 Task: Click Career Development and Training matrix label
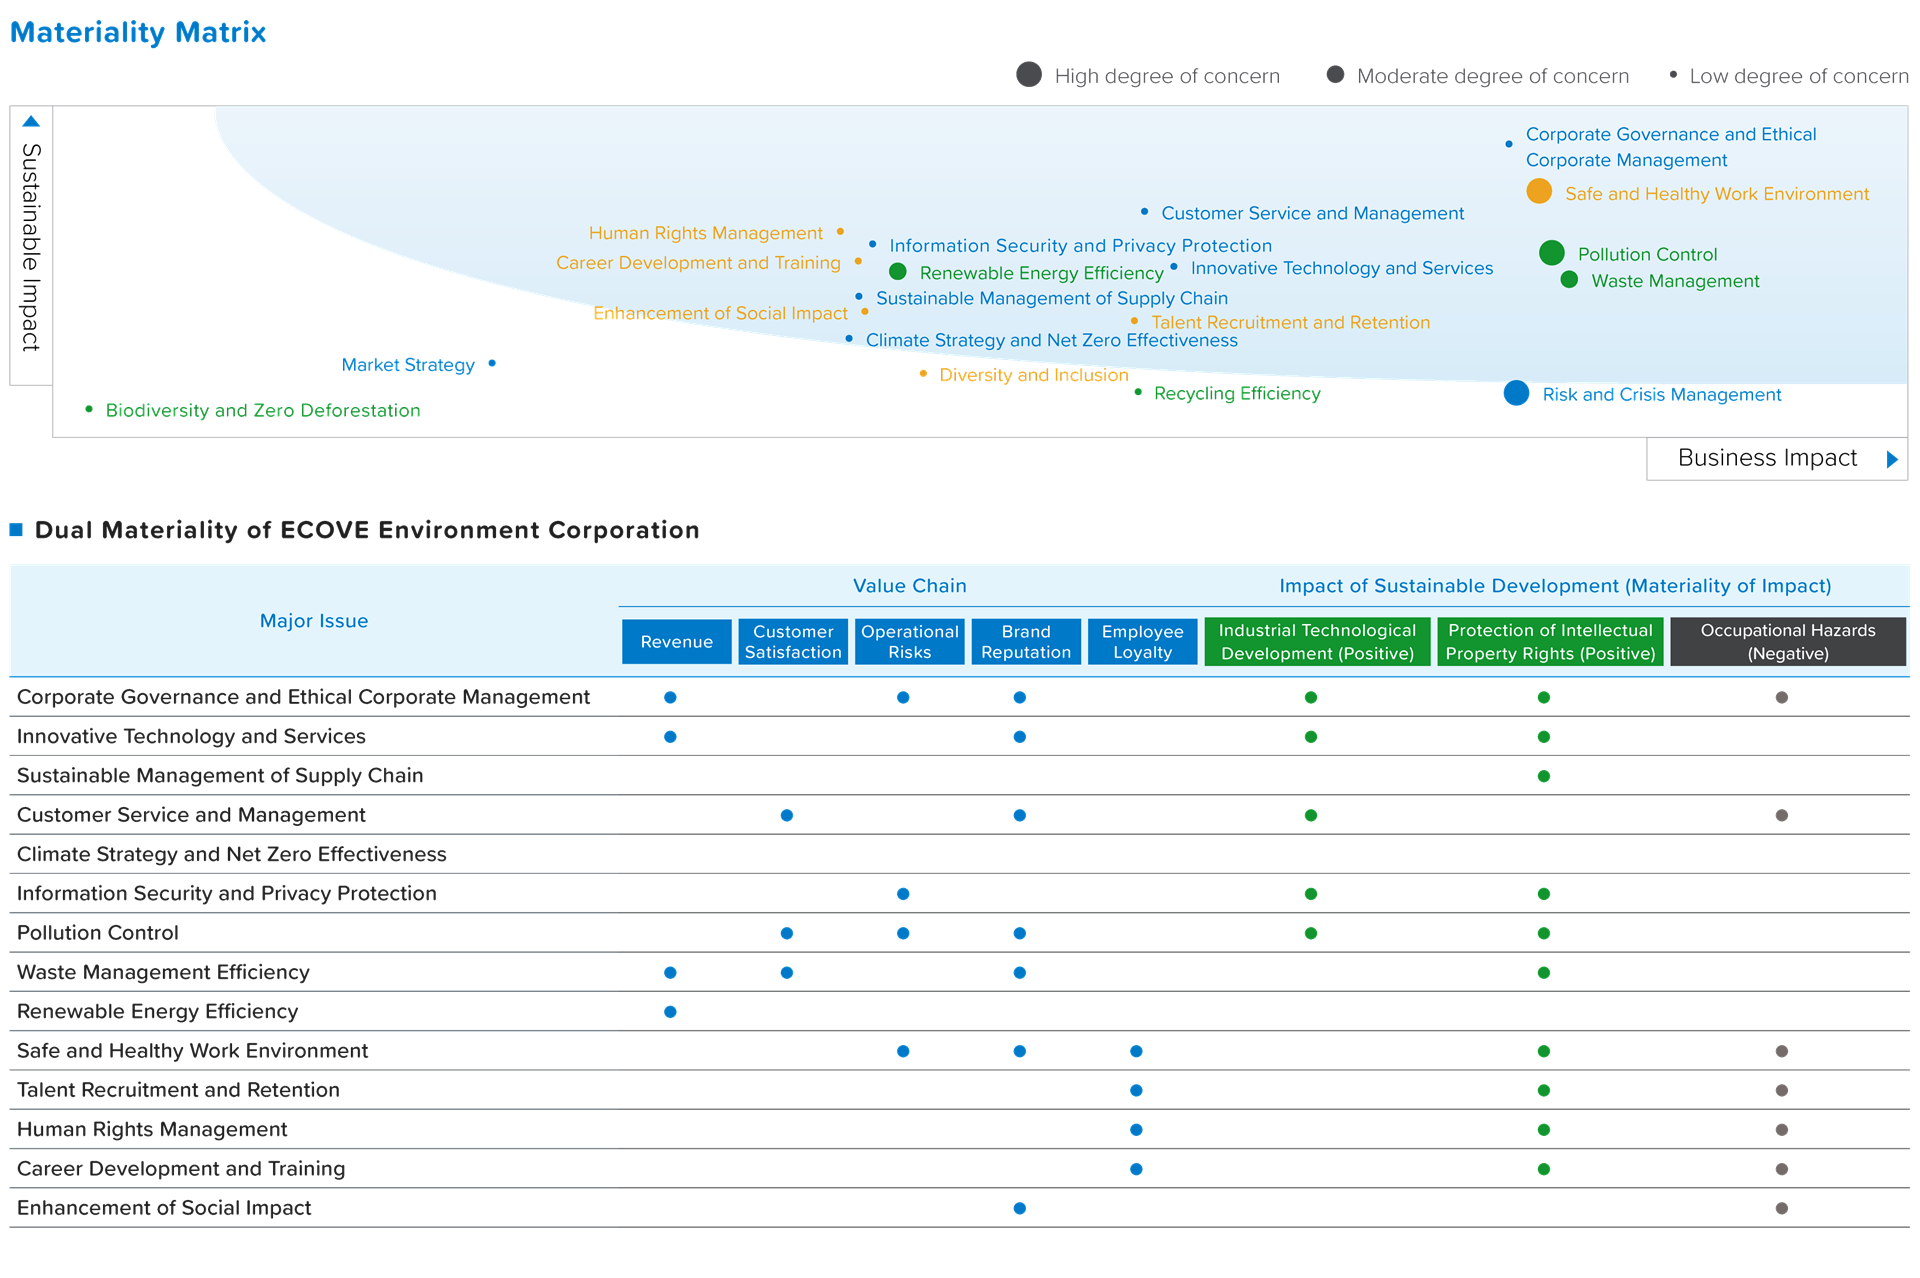[x=698, y=263]
